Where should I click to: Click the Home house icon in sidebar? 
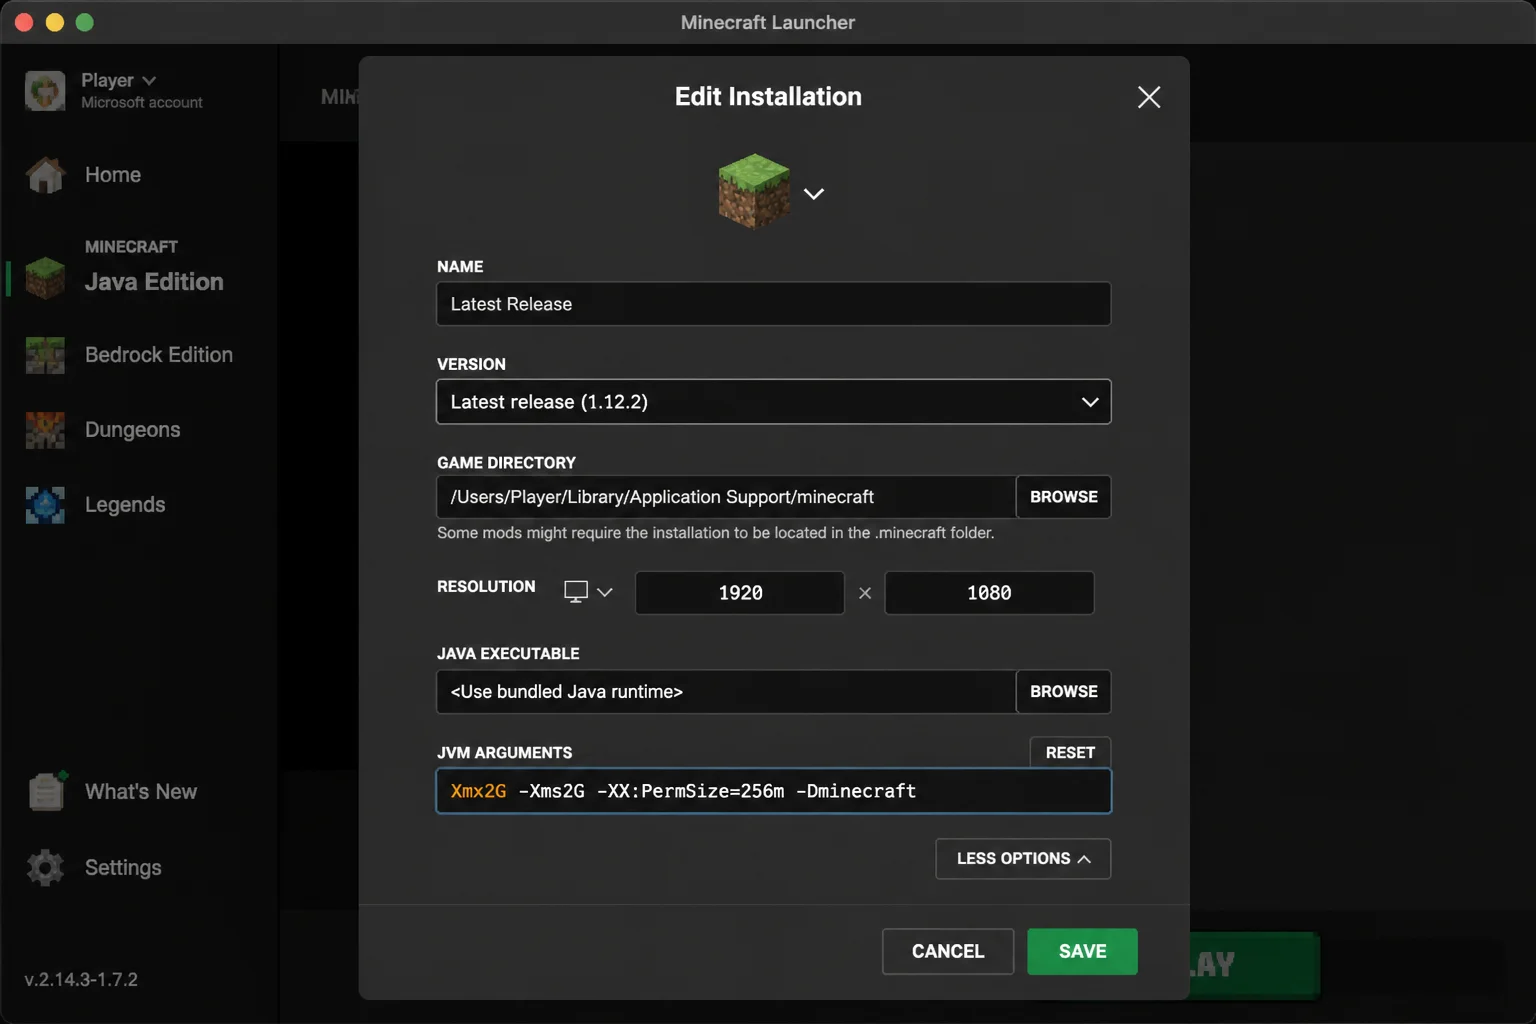[x=45, y=175]
